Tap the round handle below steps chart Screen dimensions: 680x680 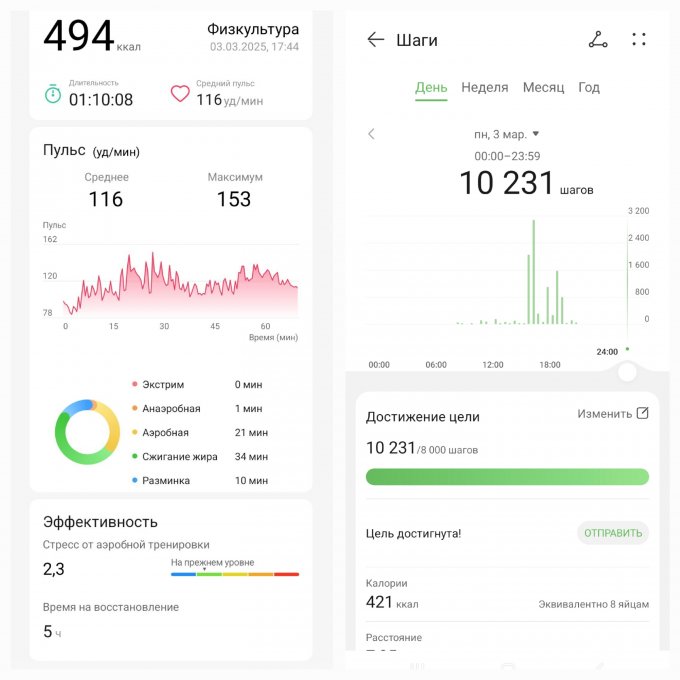pyautogui.click(x=627, y=373)
